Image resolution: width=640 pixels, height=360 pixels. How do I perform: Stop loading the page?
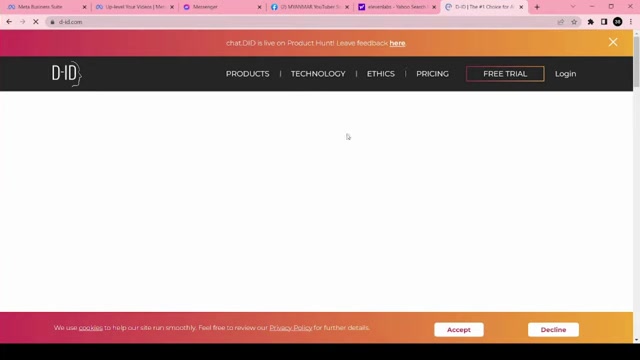[36, 22]
